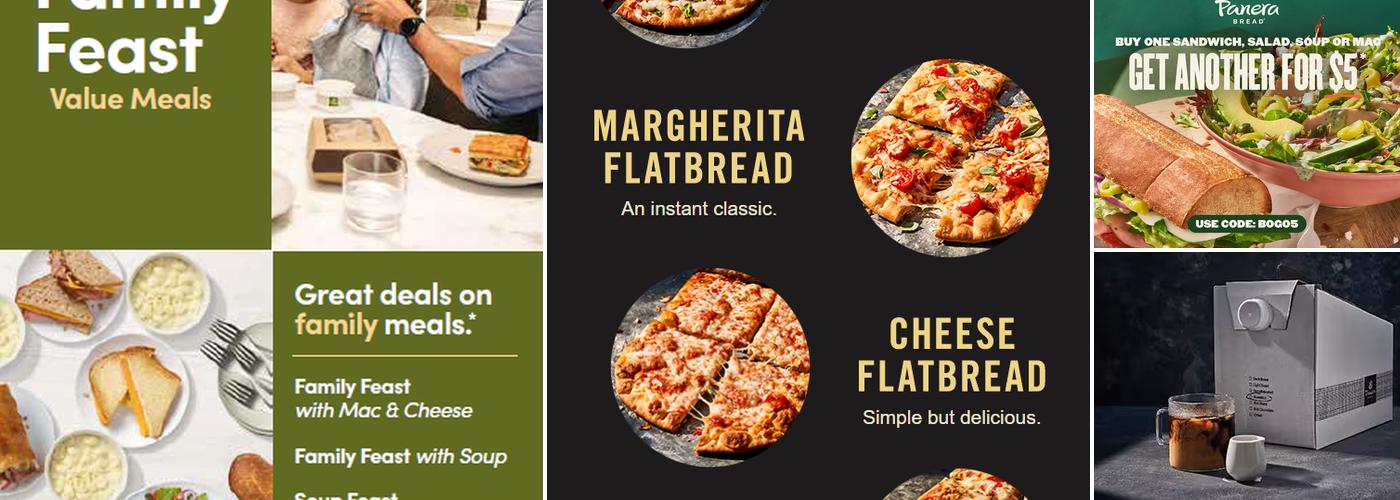
Task: Open the sandwiches and soup bowls photo
Action: (x=135, y=376)
